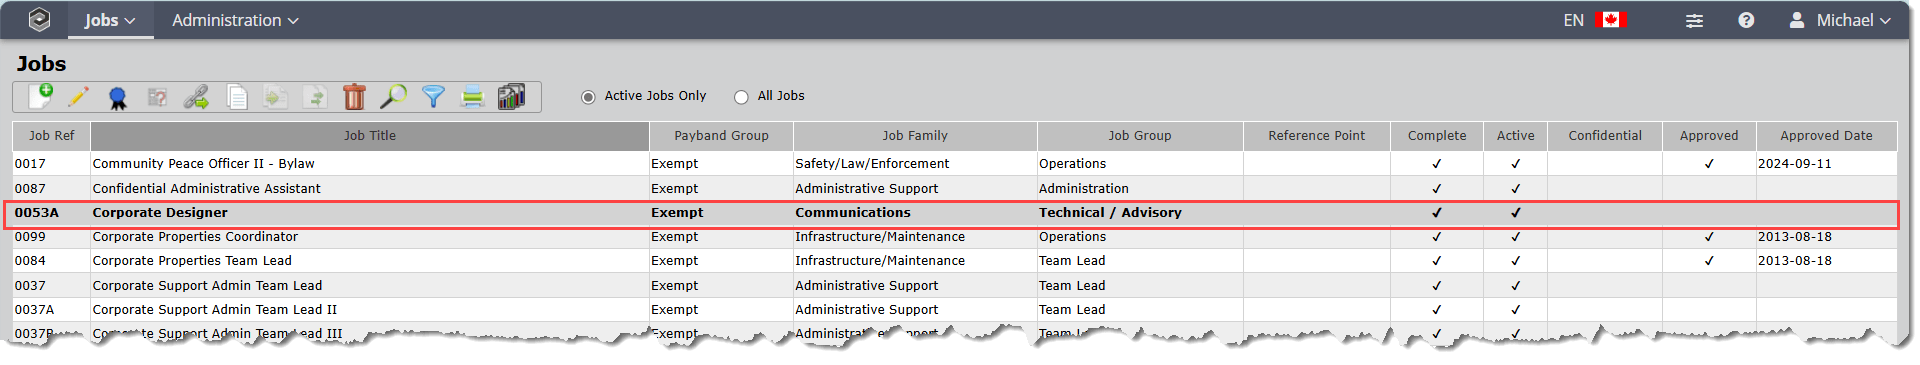Viewport: 1920px width, 365px height.
Task: Click the Approved checkmark for job 0017
Action: [x=1709, y=164]
